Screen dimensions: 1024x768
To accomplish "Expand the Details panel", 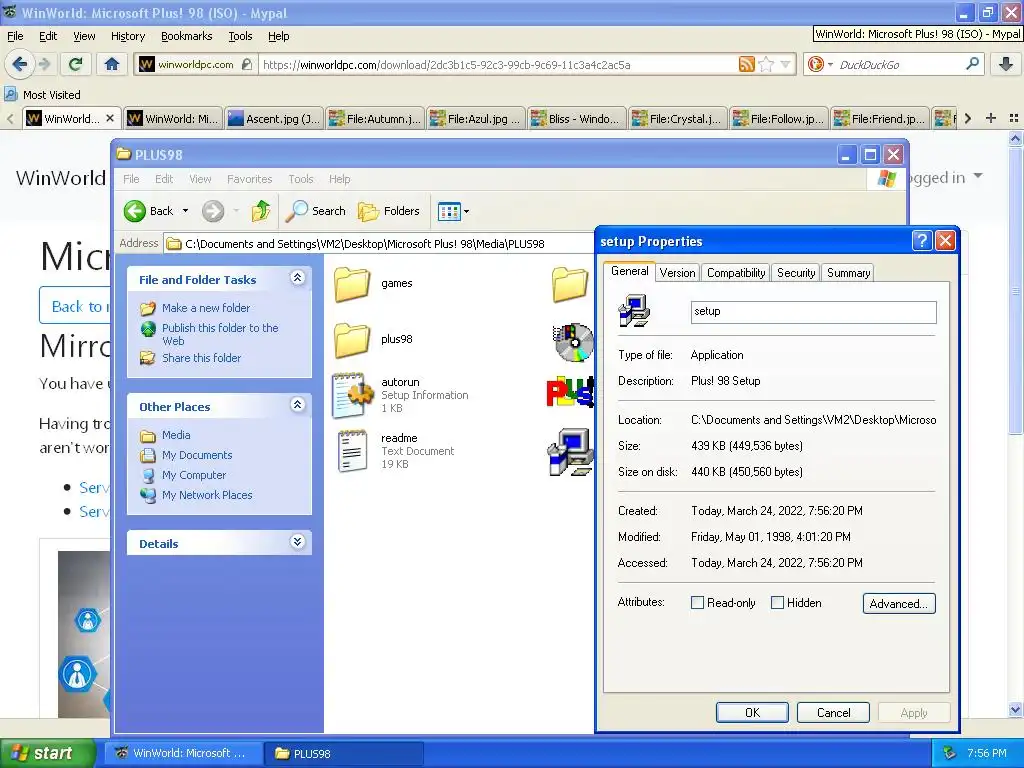I will tap(297, 542).
